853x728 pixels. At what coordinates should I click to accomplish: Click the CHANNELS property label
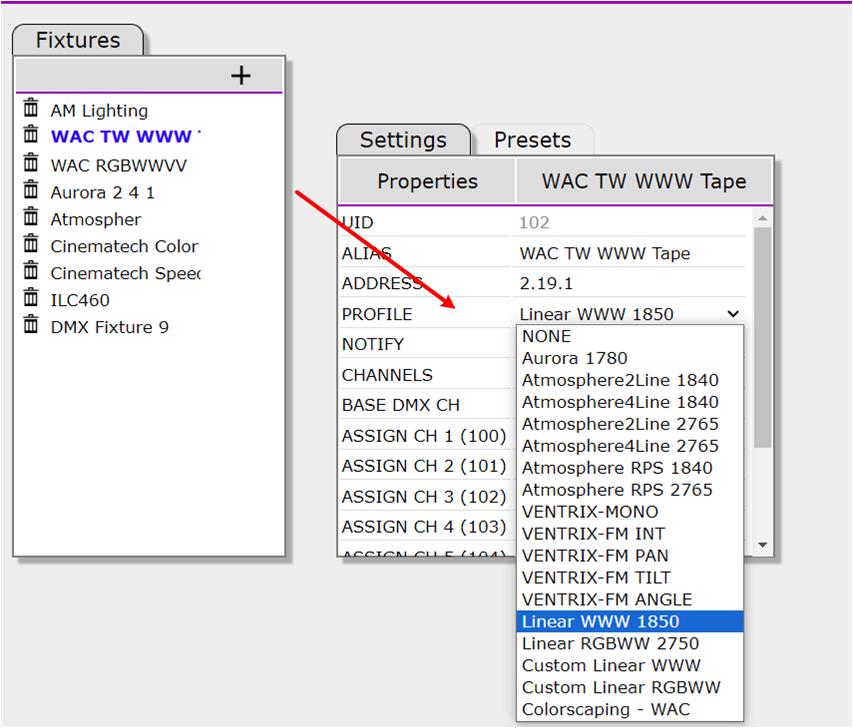[387, 375]
